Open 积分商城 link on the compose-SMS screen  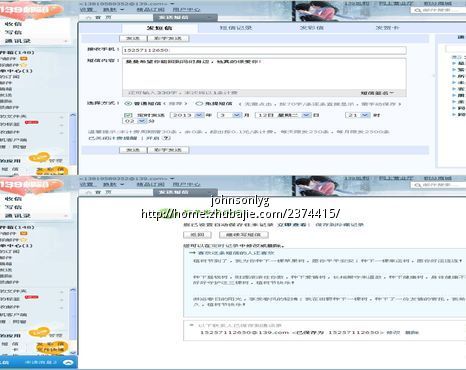pyautogui.click(x=438, y=3)
